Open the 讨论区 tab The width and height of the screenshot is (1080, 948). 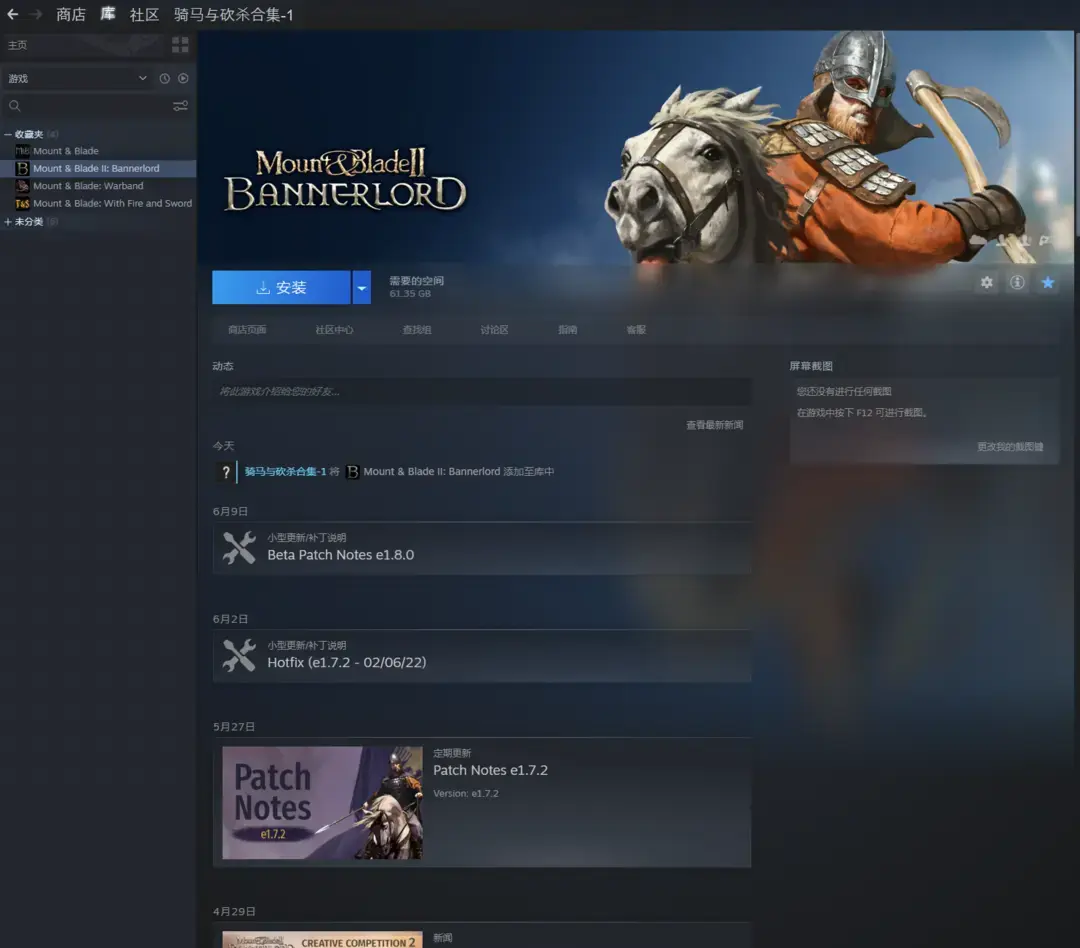click(x=495, y=330)
